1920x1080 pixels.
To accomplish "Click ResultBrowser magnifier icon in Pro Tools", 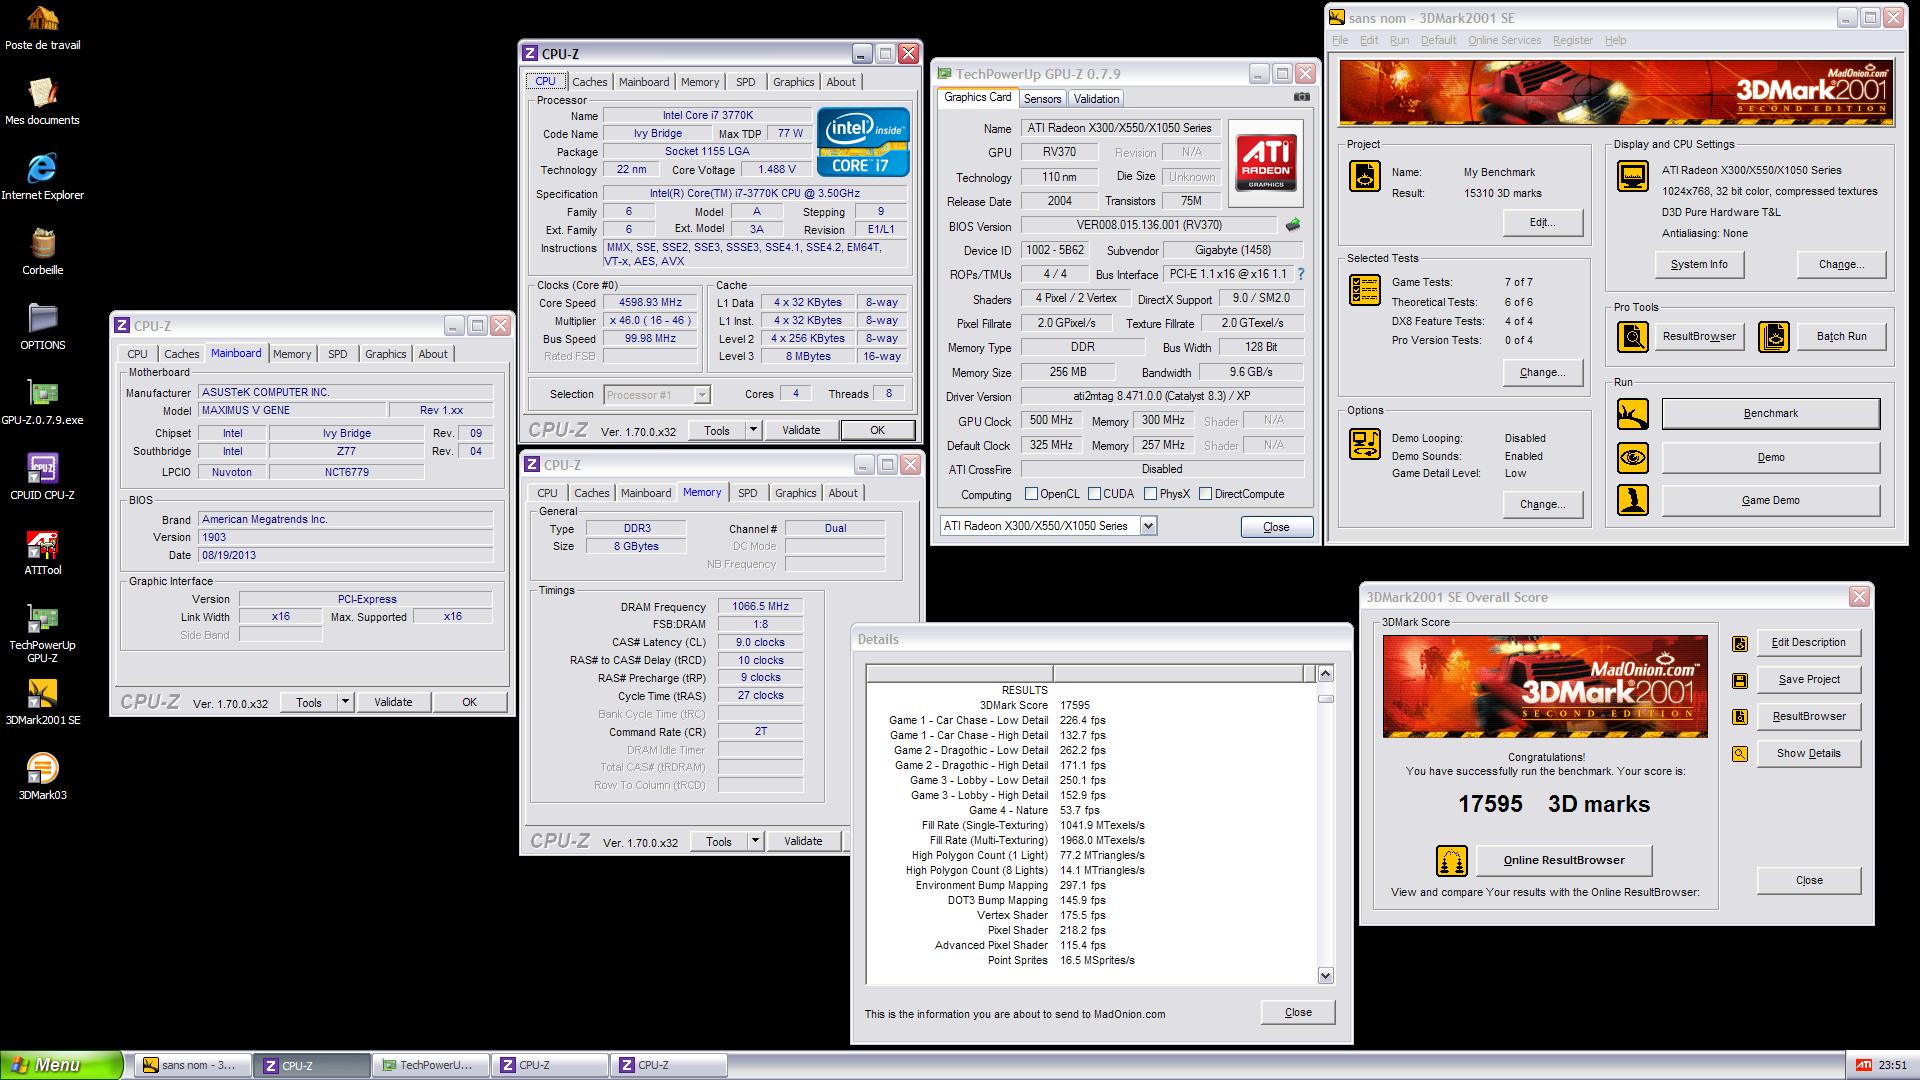I will (1633, 336).
